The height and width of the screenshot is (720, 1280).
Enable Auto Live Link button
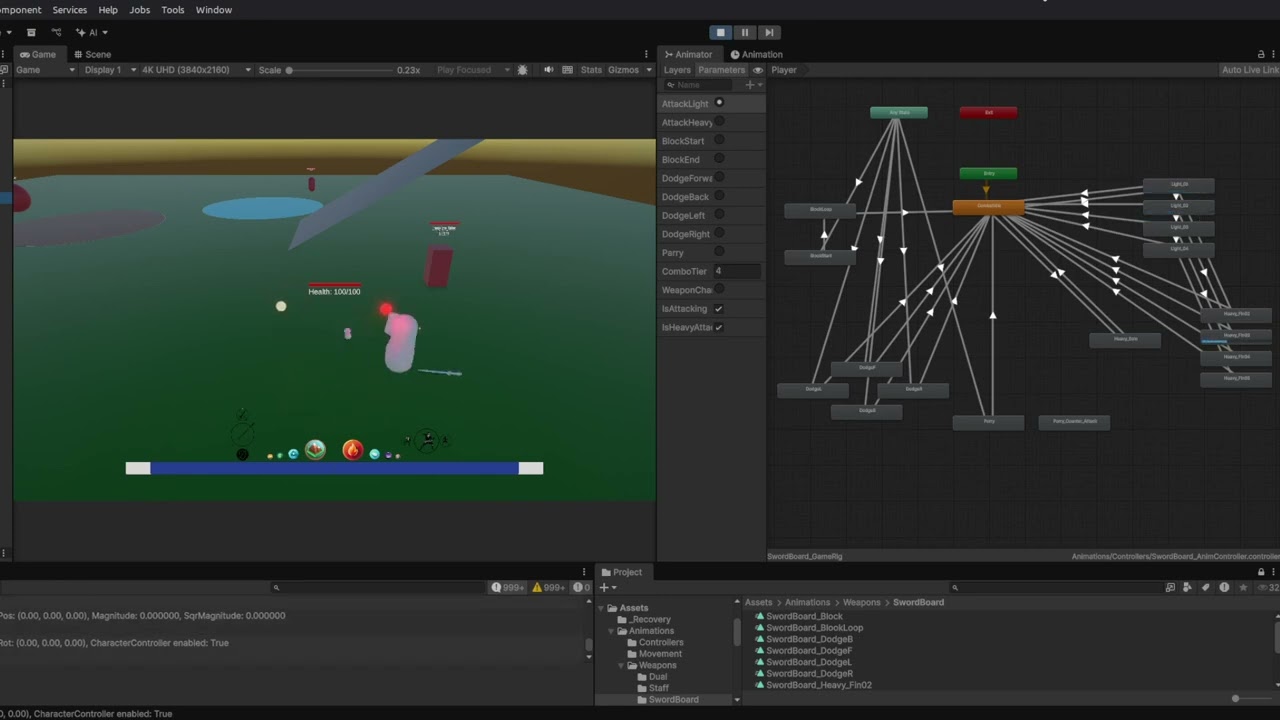click(1249, 70)
